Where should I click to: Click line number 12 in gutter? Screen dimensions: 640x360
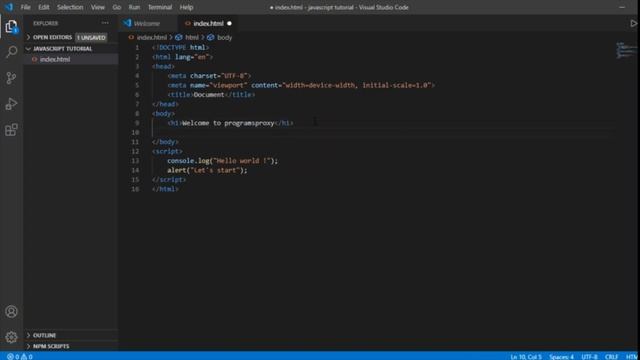(135, 151)
